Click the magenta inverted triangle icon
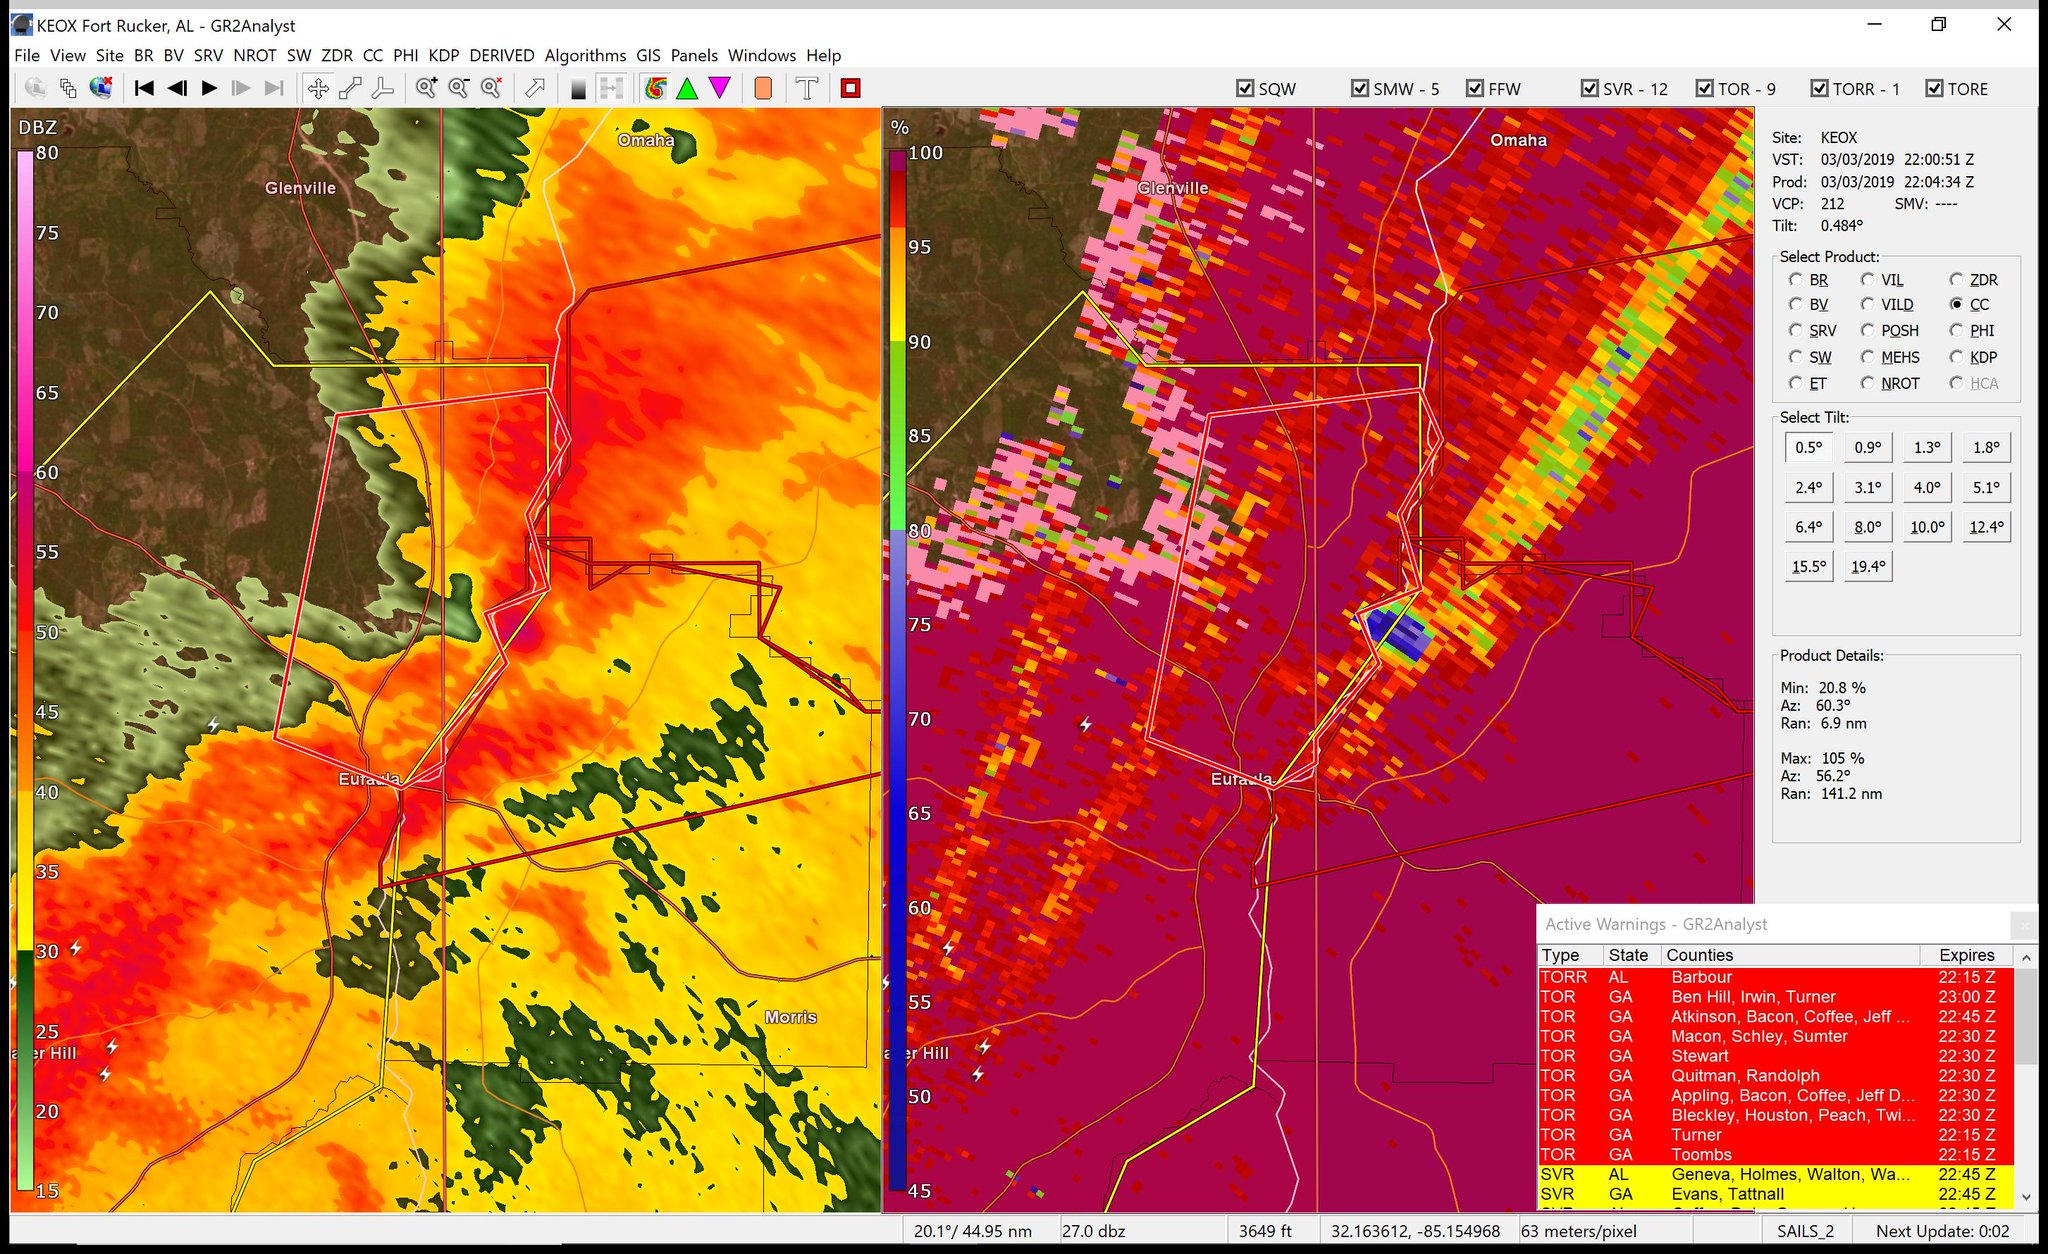 tap(720, 89)
